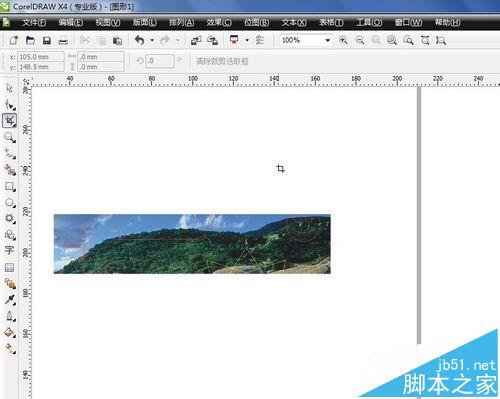
Task: Open the 版面(L) menu
Action: 145,23
